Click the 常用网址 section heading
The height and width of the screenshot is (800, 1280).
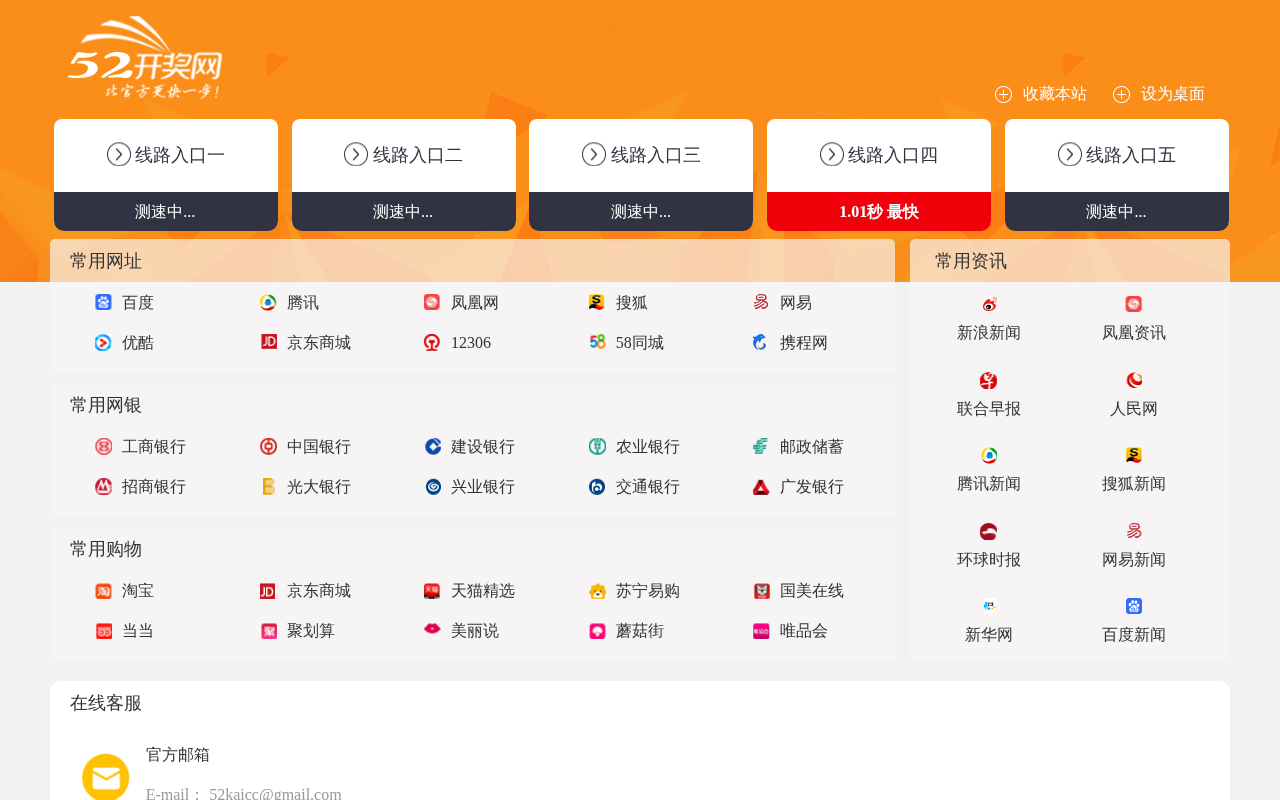pyautogui.click(x=106, y=261)
